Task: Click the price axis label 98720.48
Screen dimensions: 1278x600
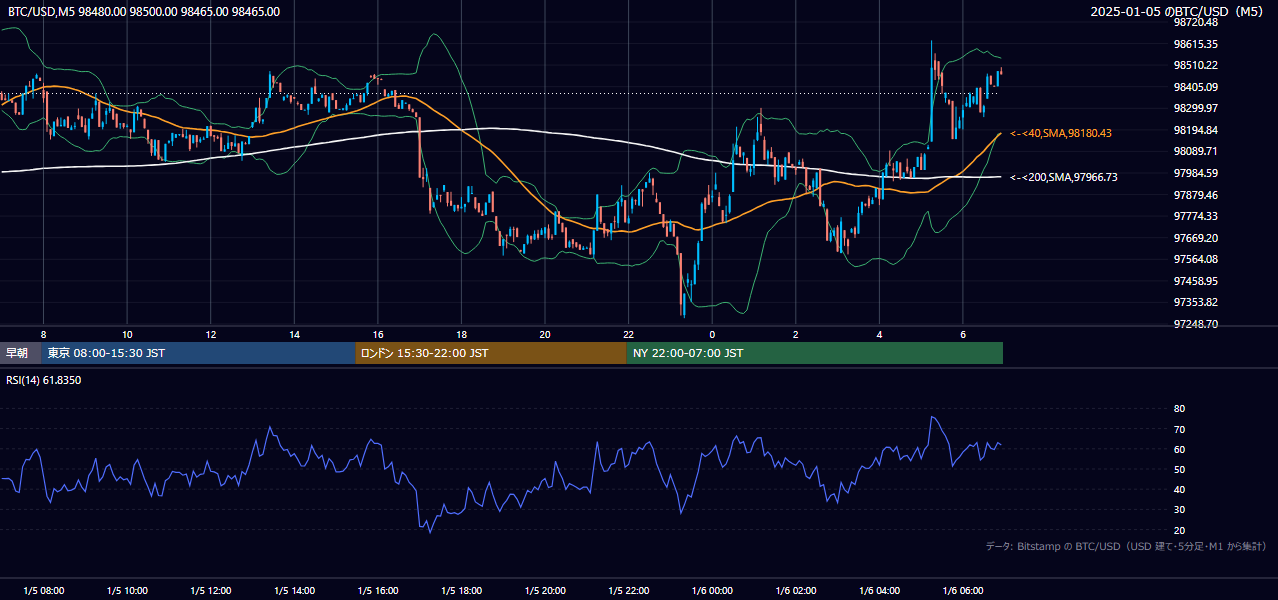Action: pos(1195,22)
